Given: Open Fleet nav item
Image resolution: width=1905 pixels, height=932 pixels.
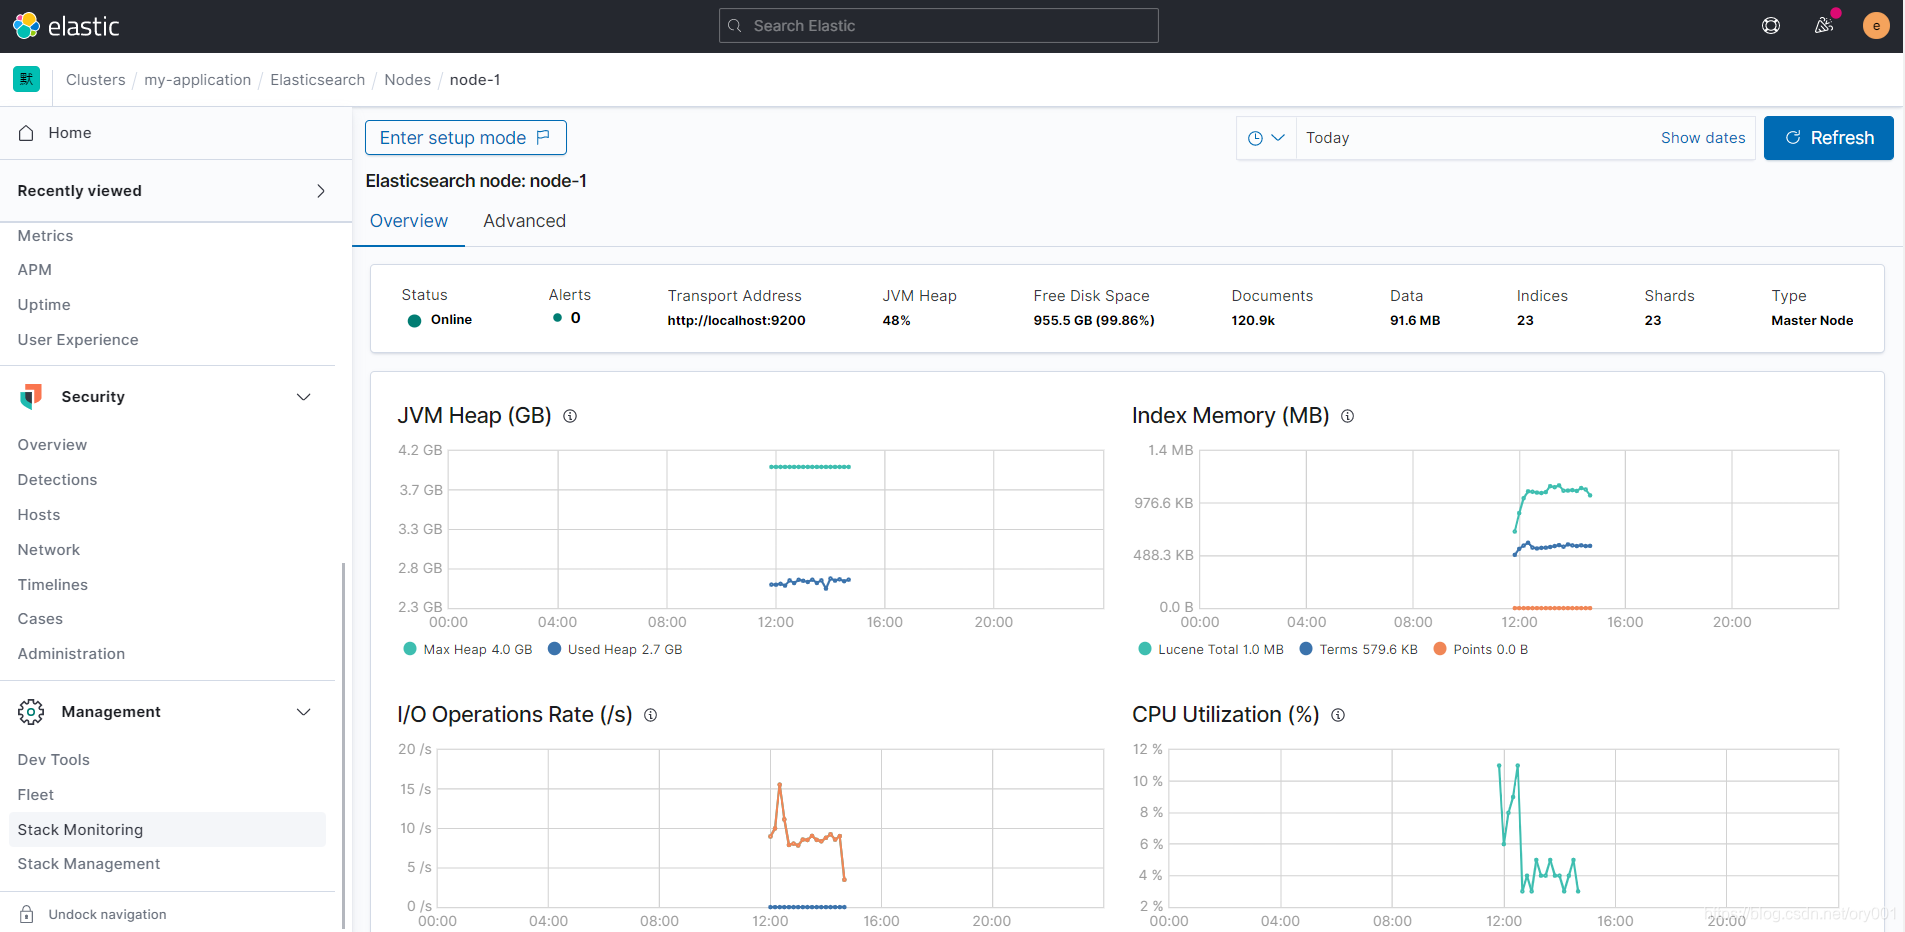Looking at the screenshot, I should click(36, 795).
